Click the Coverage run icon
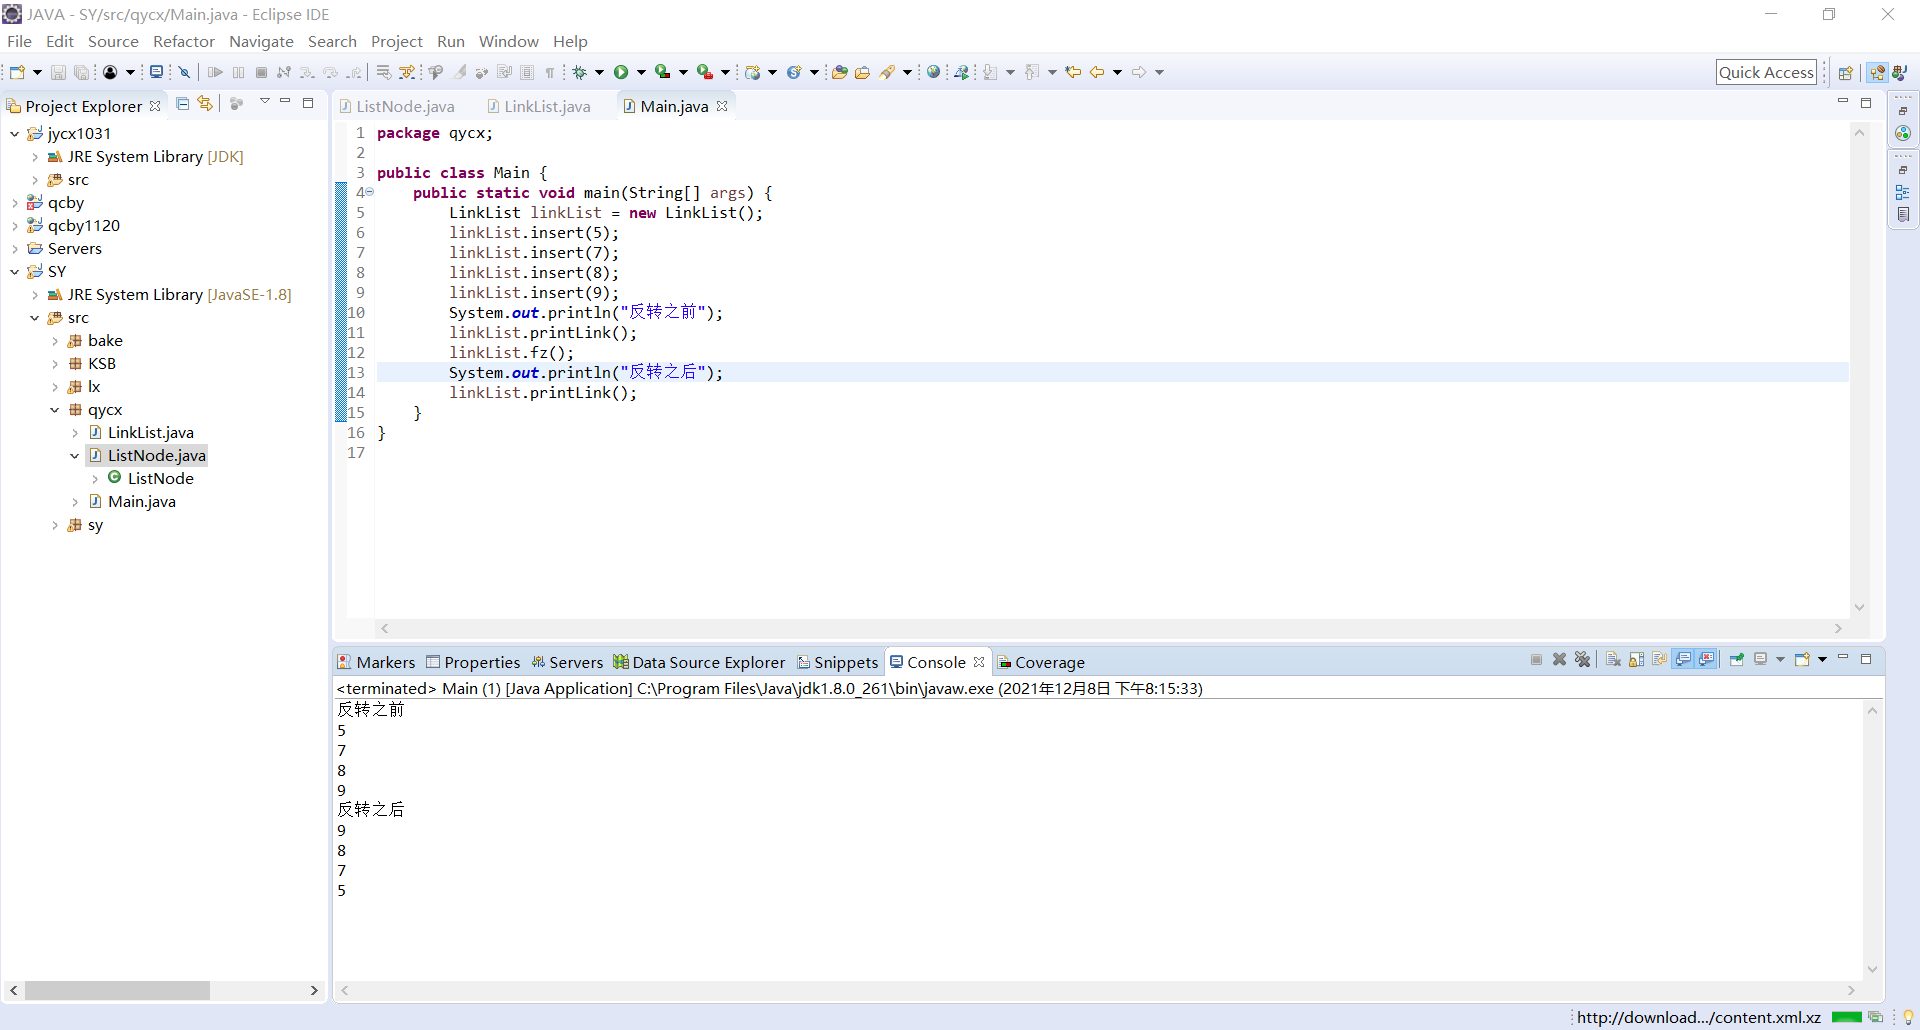Screen dimensions: 1920x1030 pos(662,72)
